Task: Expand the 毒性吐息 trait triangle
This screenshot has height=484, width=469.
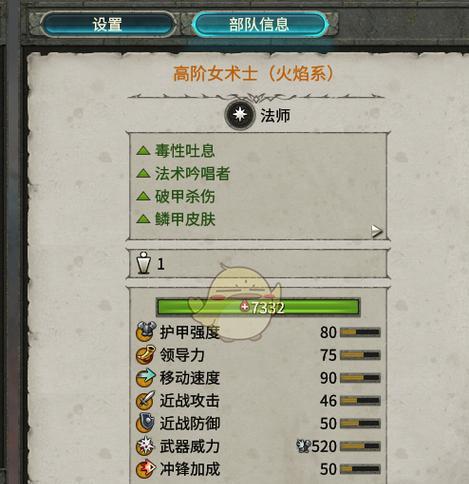Action: 143,151
